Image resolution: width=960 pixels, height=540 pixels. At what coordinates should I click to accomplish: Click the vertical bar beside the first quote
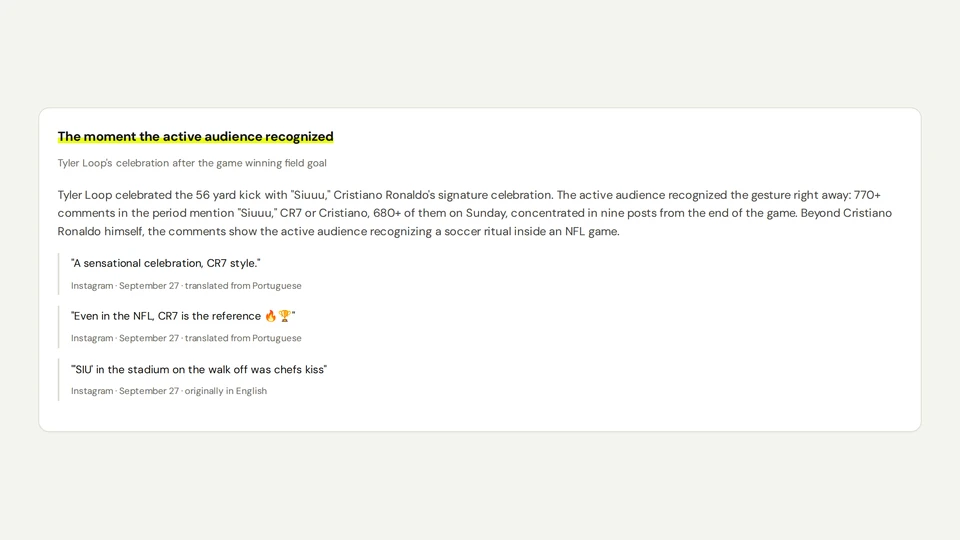point(59,274)
